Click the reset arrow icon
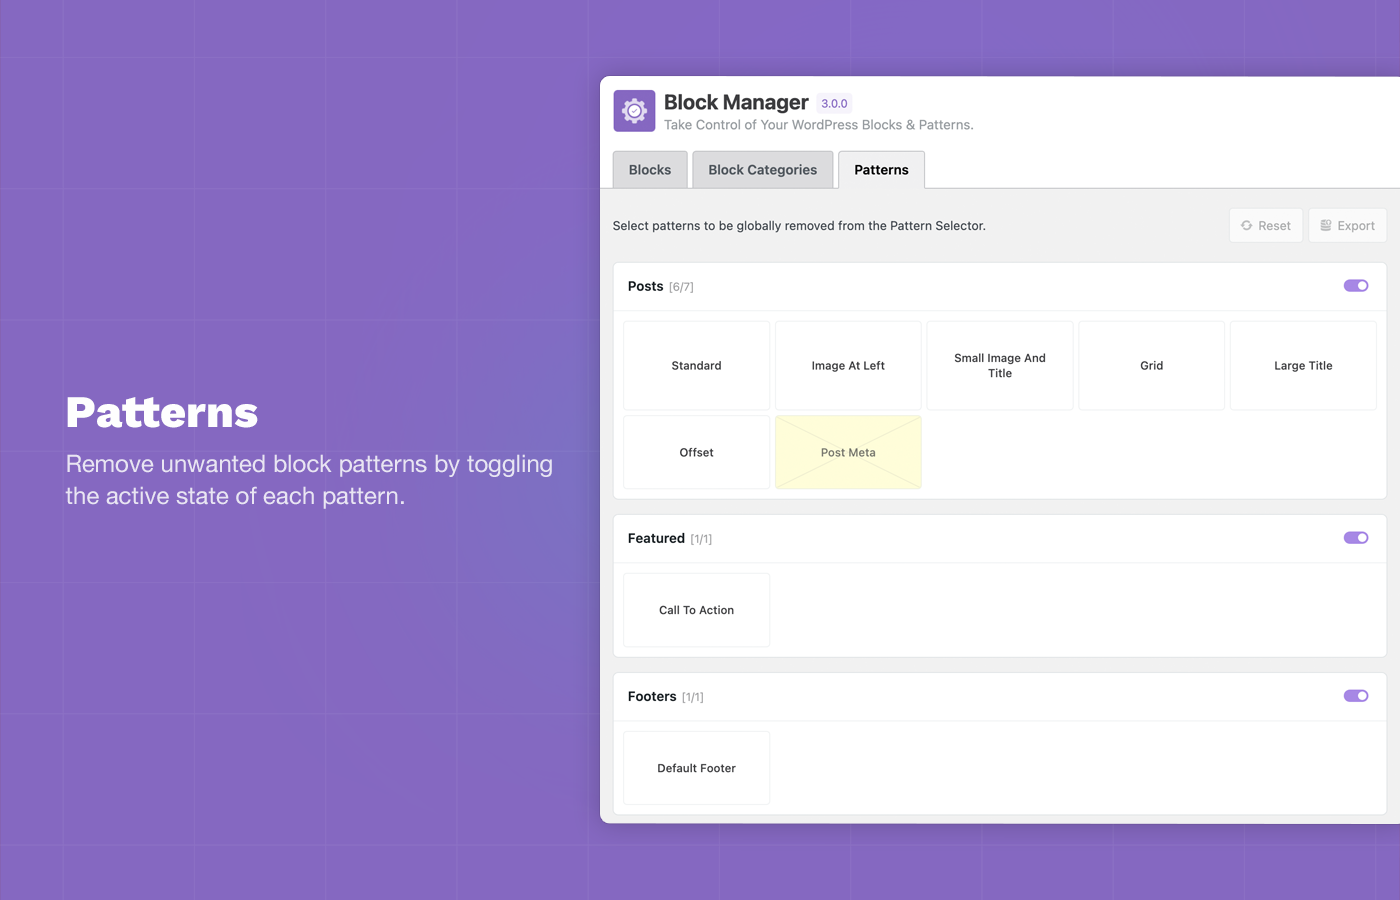 1246,226
